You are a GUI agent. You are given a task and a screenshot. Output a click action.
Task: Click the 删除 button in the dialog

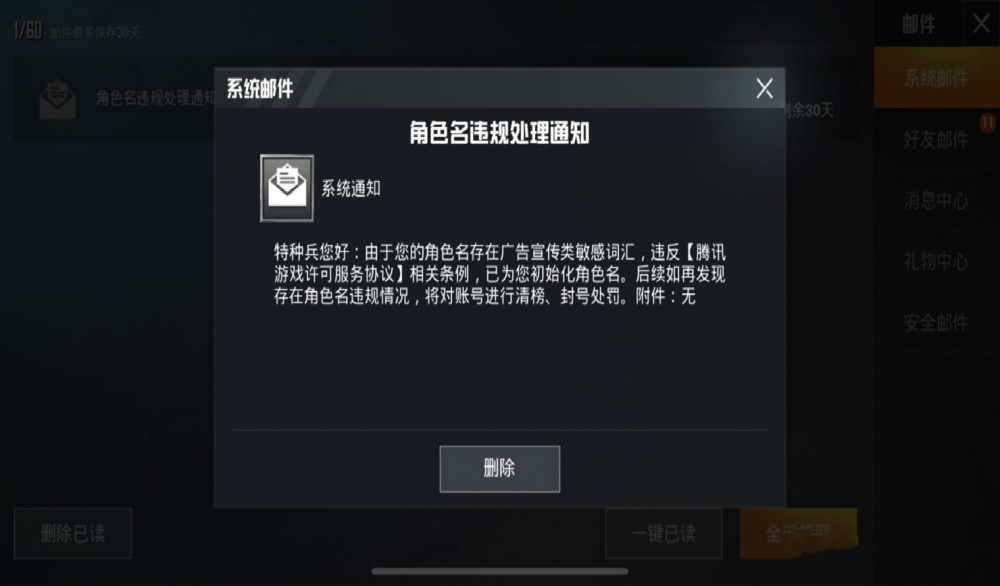click(499, 469)
